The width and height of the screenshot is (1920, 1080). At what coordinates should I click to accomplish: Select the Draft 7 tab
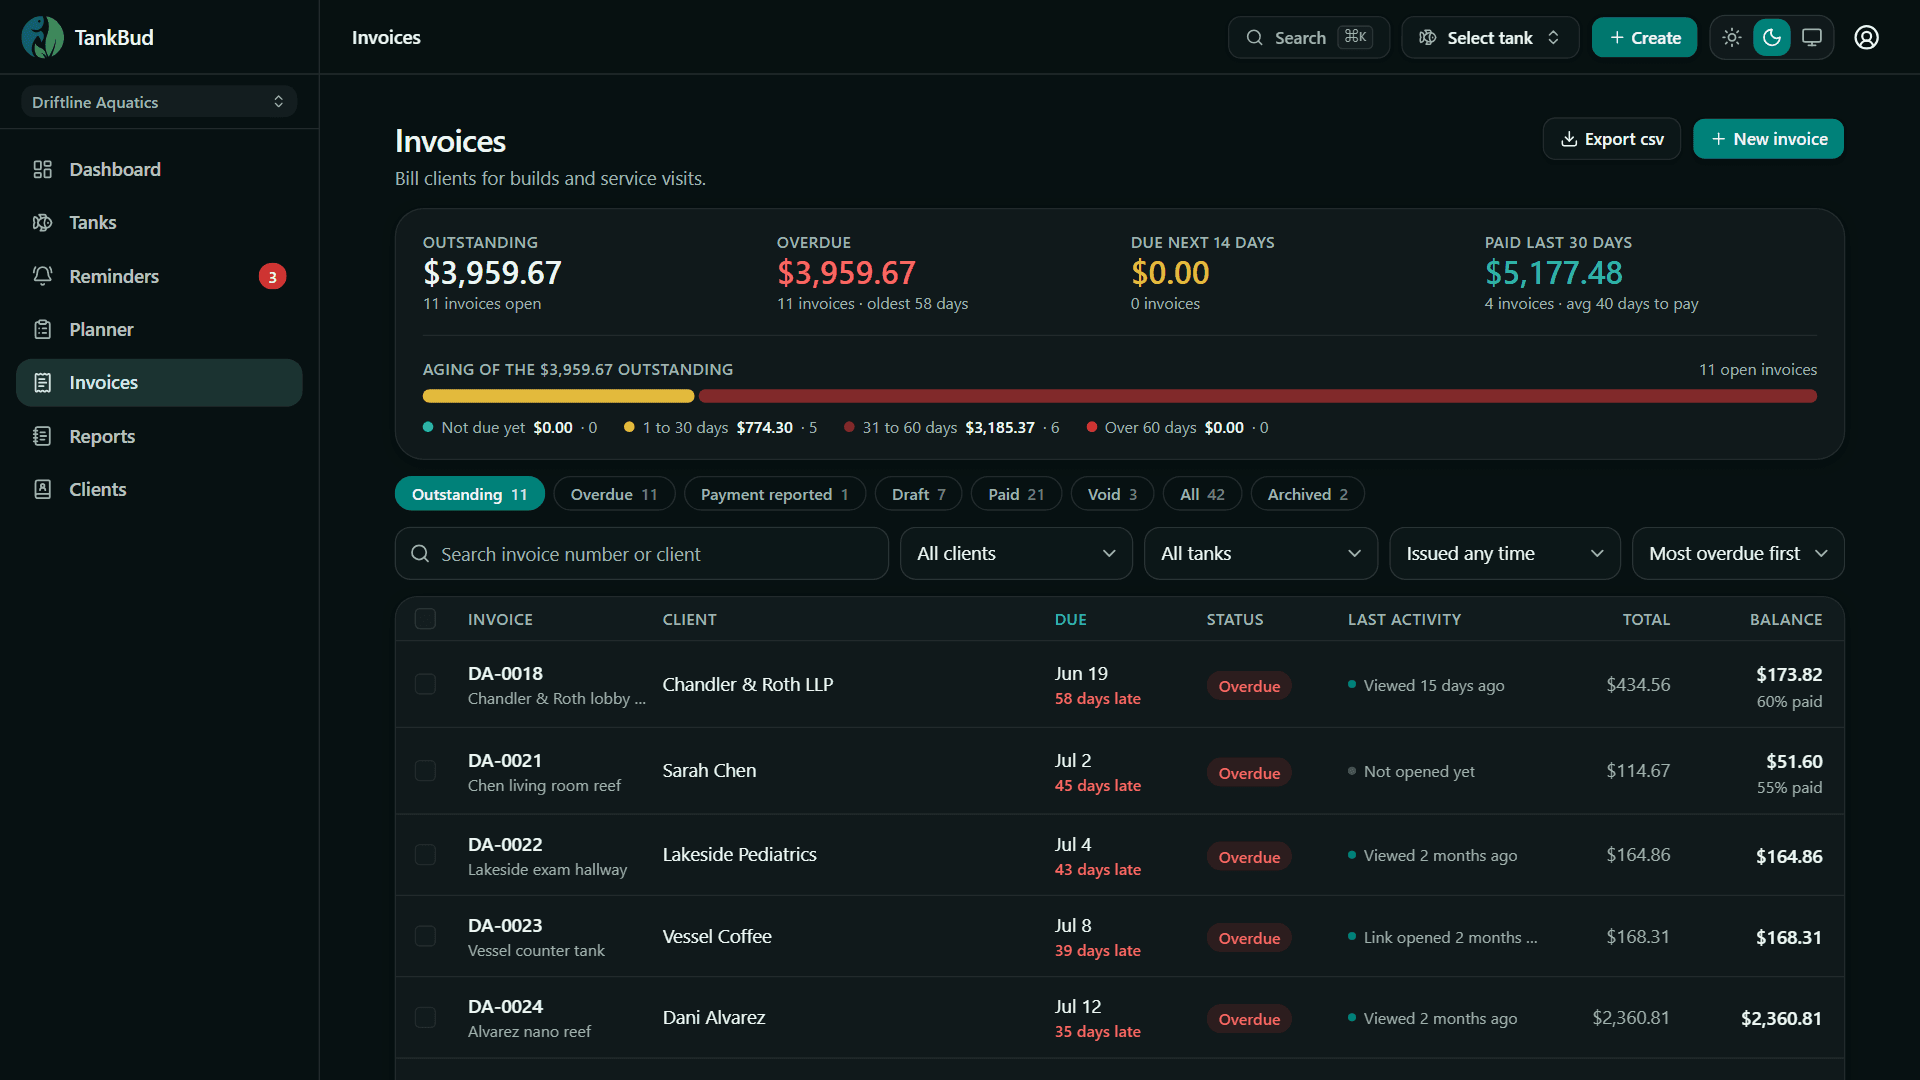(x=918, y=494)
